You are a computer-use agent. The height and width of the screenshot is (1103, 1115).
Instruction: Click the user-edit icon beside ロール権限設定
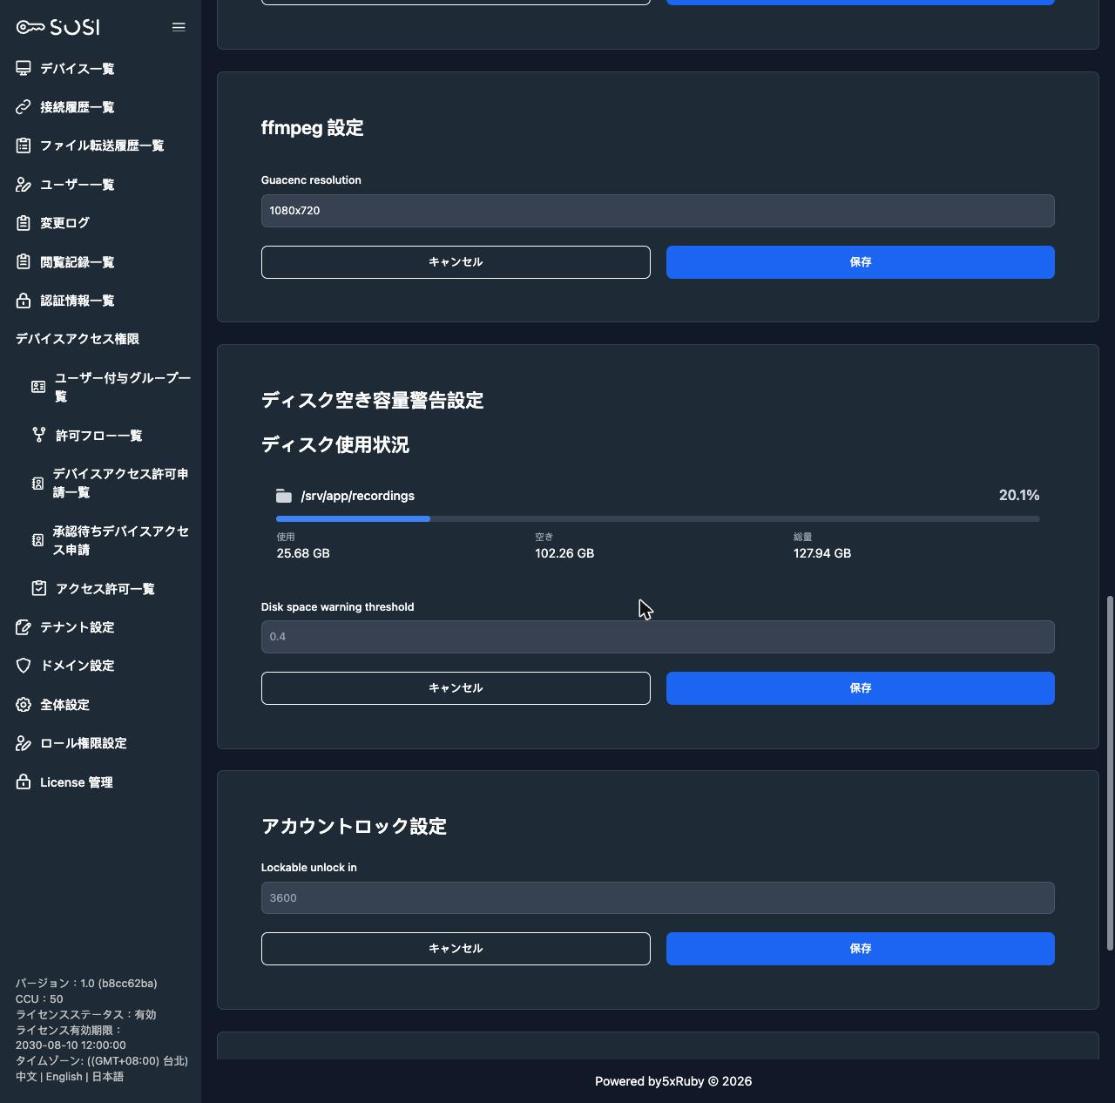point(23,743)
